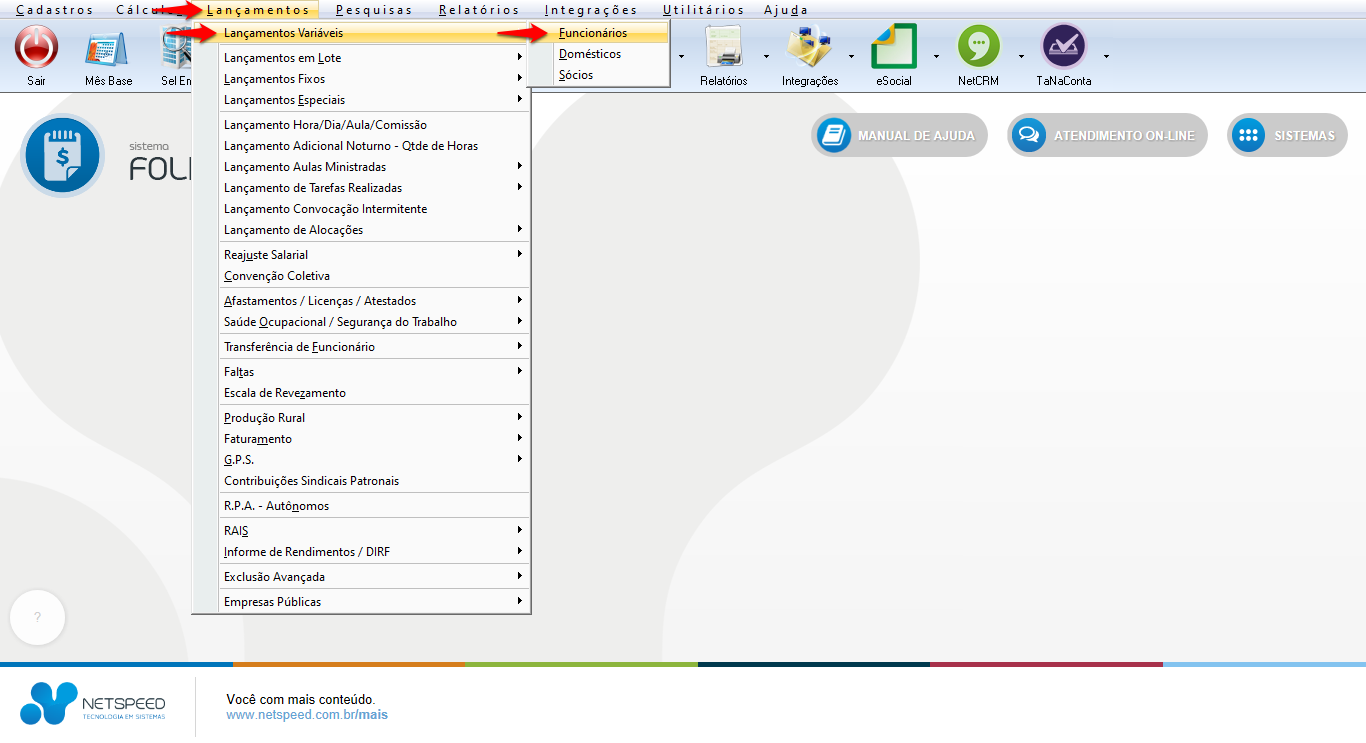Expand the dropdown arrow beside eSocial icon
This screenshot has height=743, width=1366.
(x=936, y=56)
